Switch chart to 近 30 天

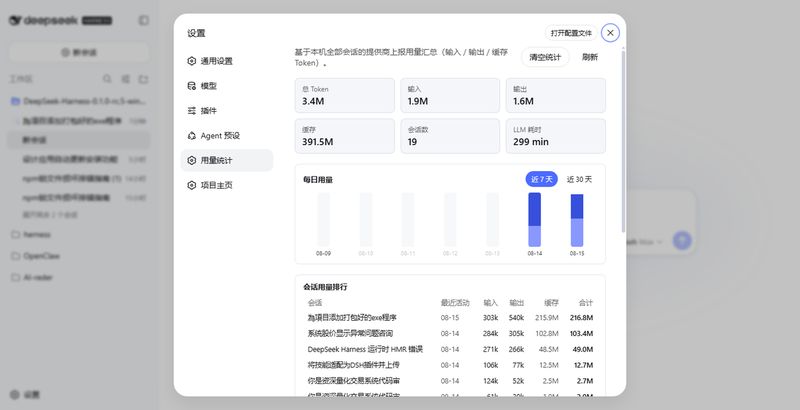579,180
